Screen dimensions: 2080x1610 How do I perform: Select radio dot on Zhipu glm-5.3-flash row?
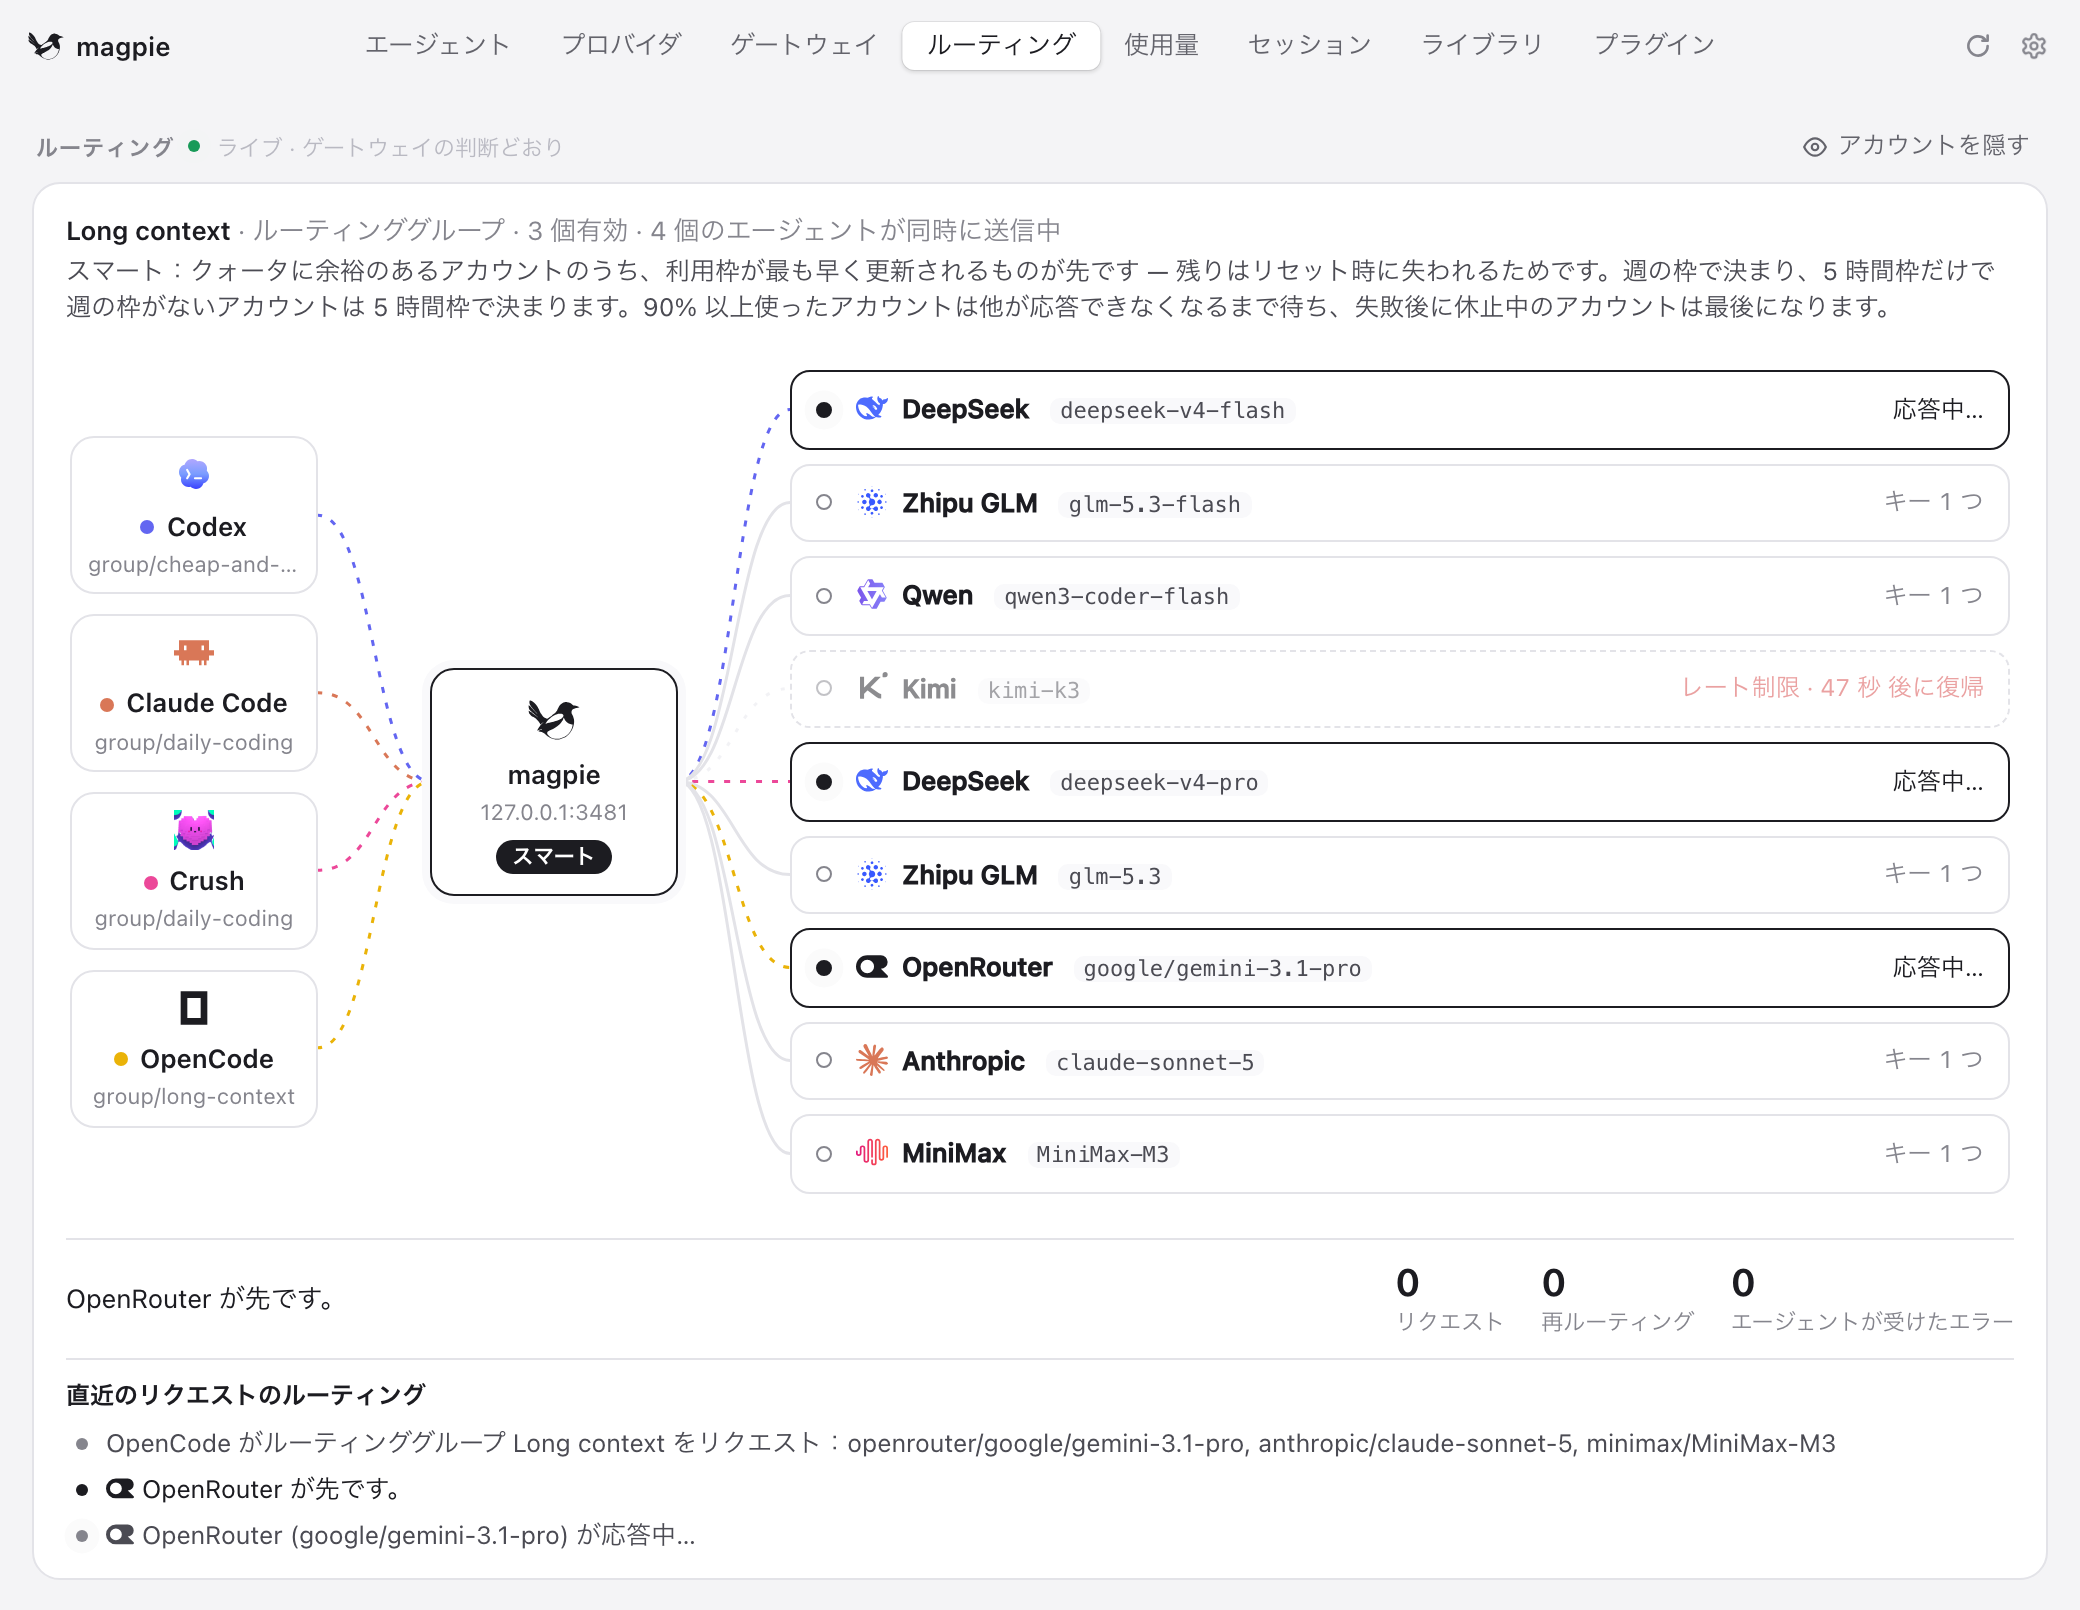tap(824, 502)
